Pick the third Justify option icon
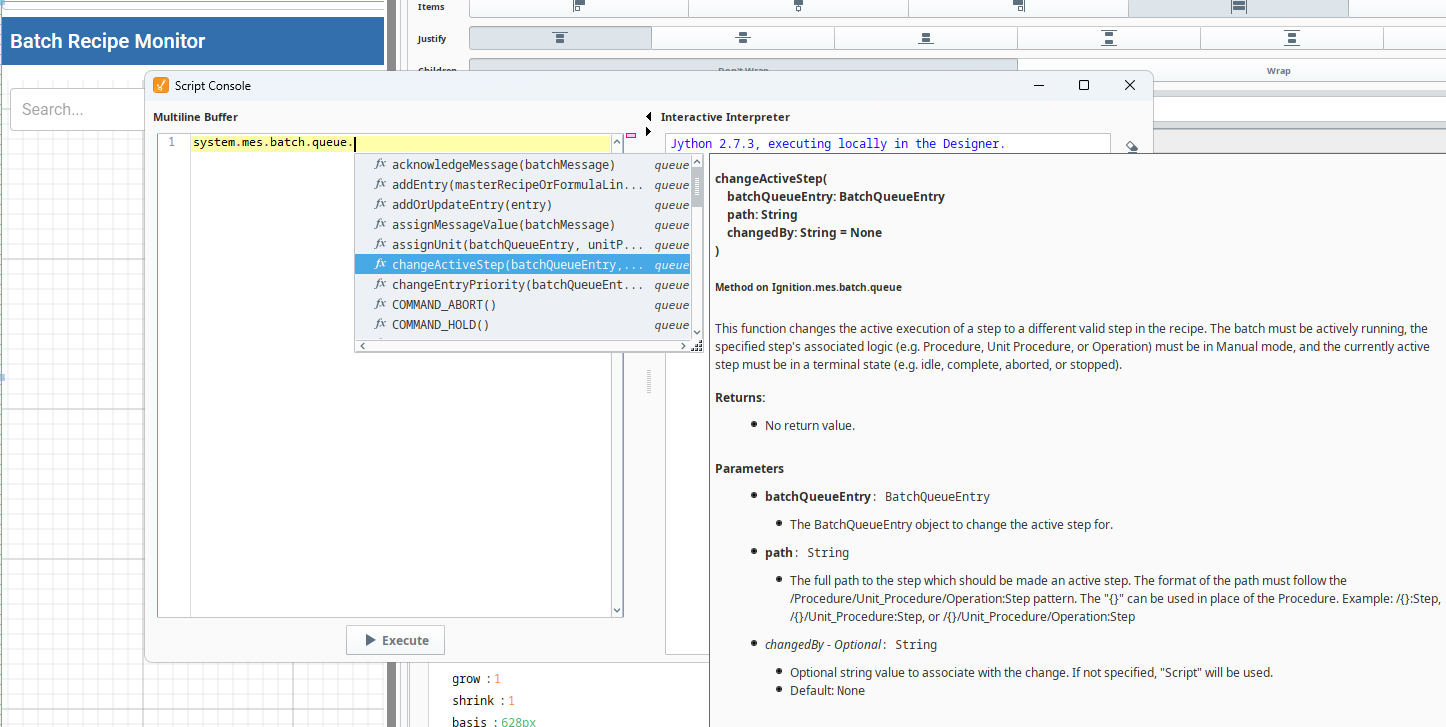The image size is (1446, 727). tap(926, 38)
